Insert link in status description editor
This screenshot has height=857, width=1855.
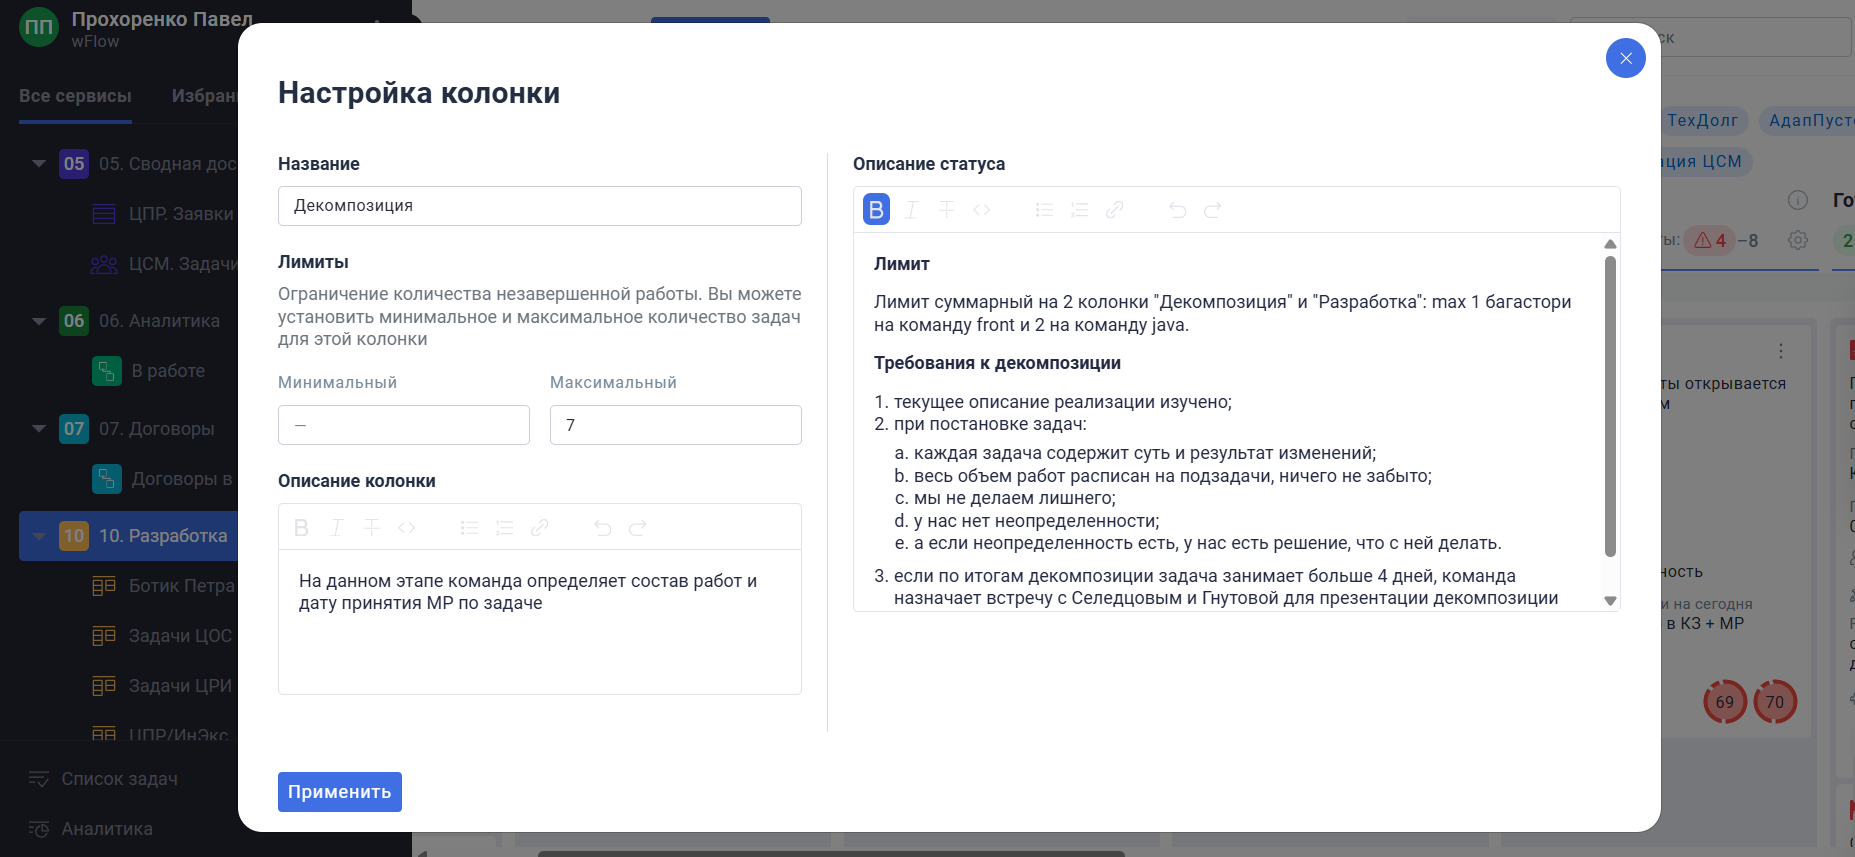pos(1114,210)
